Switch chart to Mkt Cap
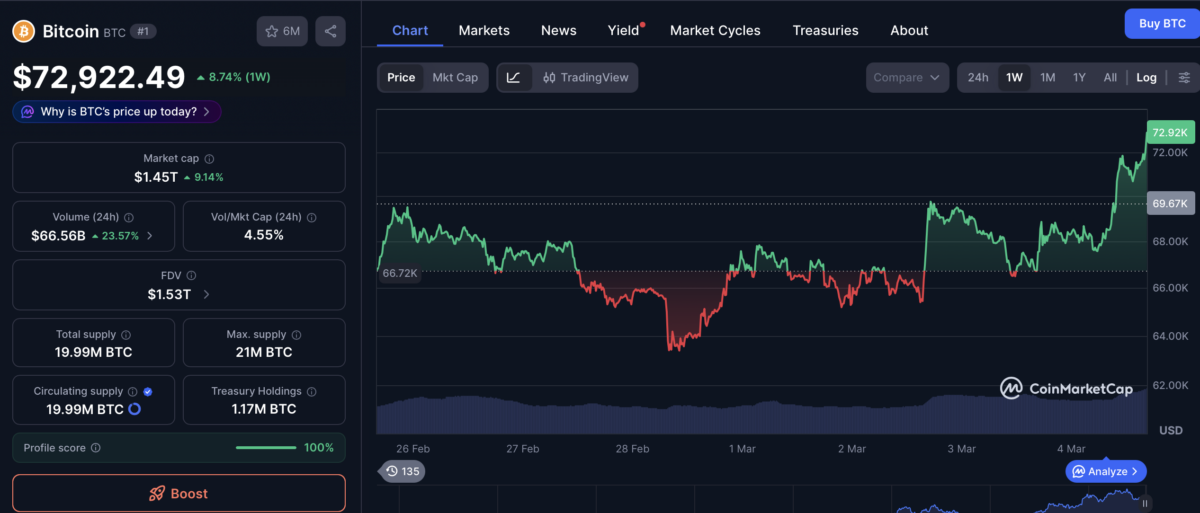The height and width of the screenshot is (513, 1200). click(x=455, y=77)
